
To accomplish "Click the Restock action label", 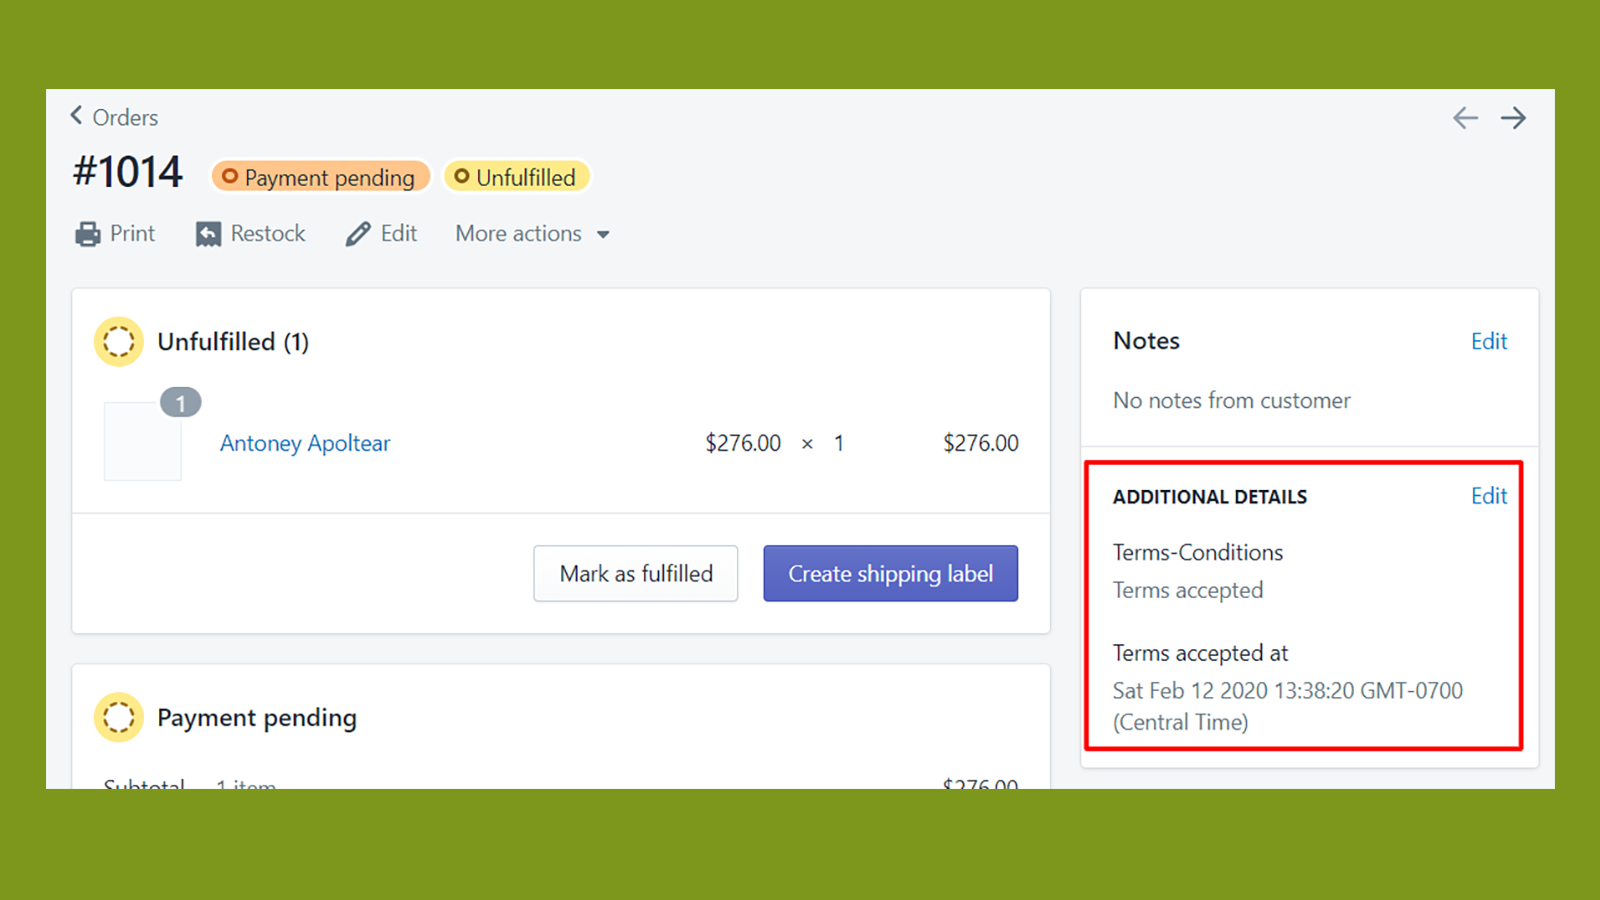I will point(268,234).
